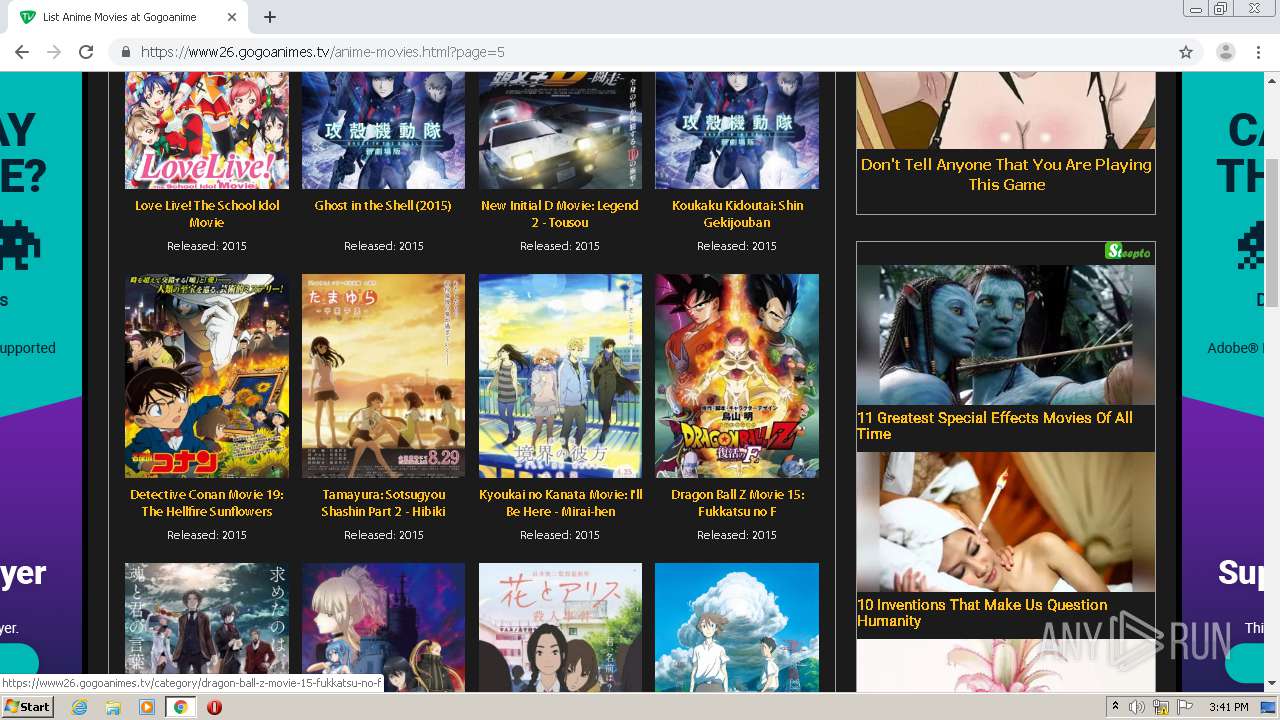
Task: Open Dragon Ball Z Movie 15 title link
Action: point(737,503)
